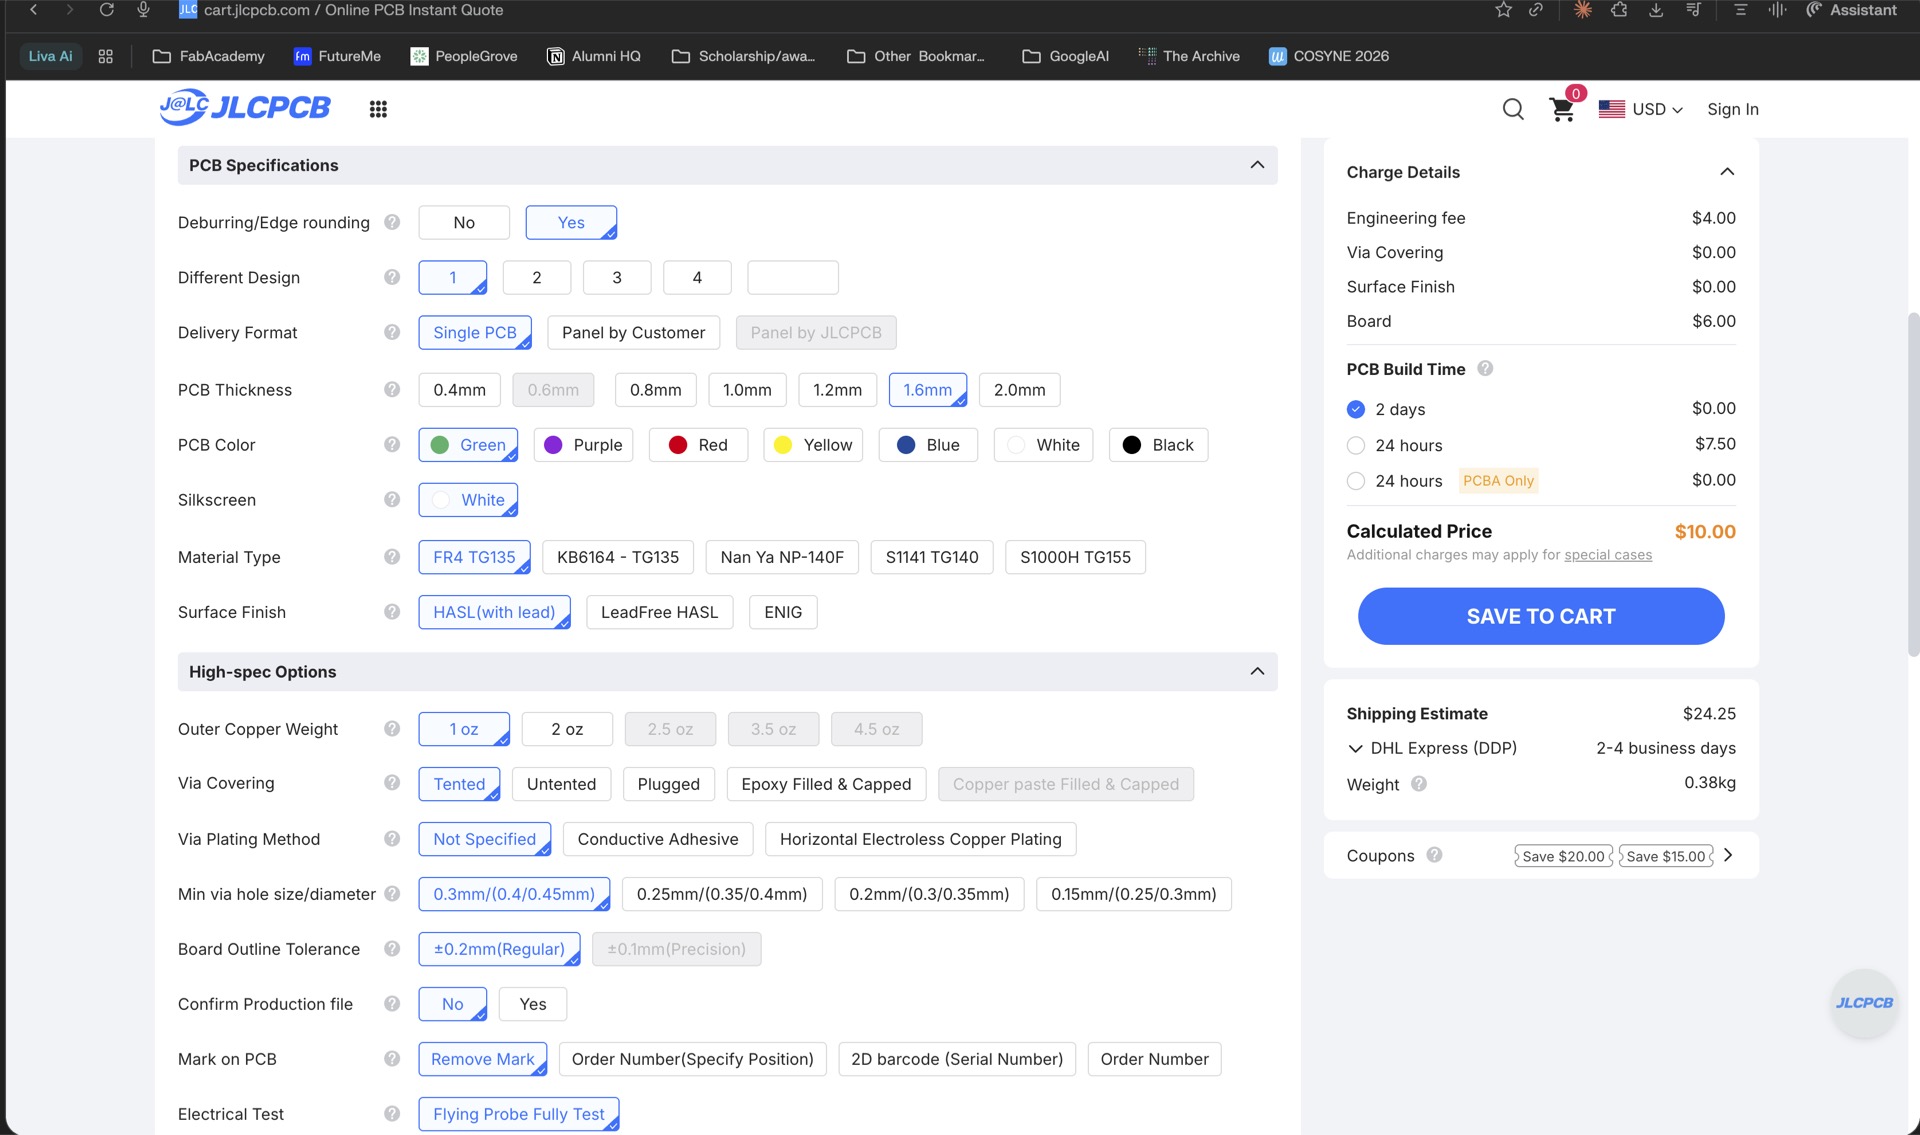Select the 24 hours $7.50 build time
The width and height of the screenshot is (1920, 1135).
pos(1356,445)
